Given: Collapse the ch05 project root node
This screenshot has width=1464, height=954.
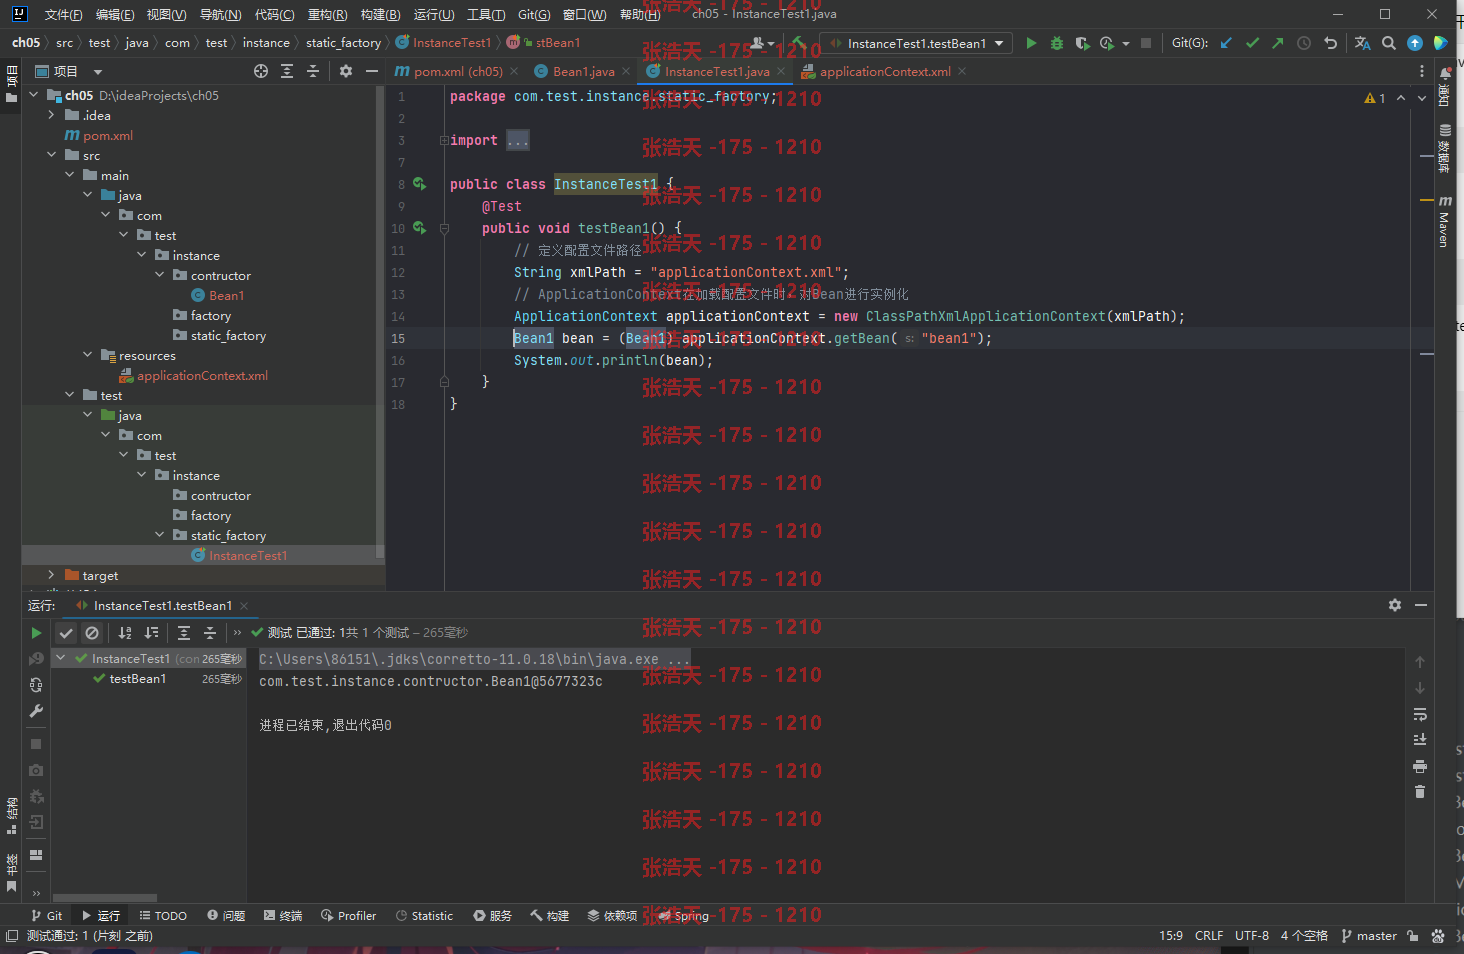Looking at the screenshot, I should 34,95.
